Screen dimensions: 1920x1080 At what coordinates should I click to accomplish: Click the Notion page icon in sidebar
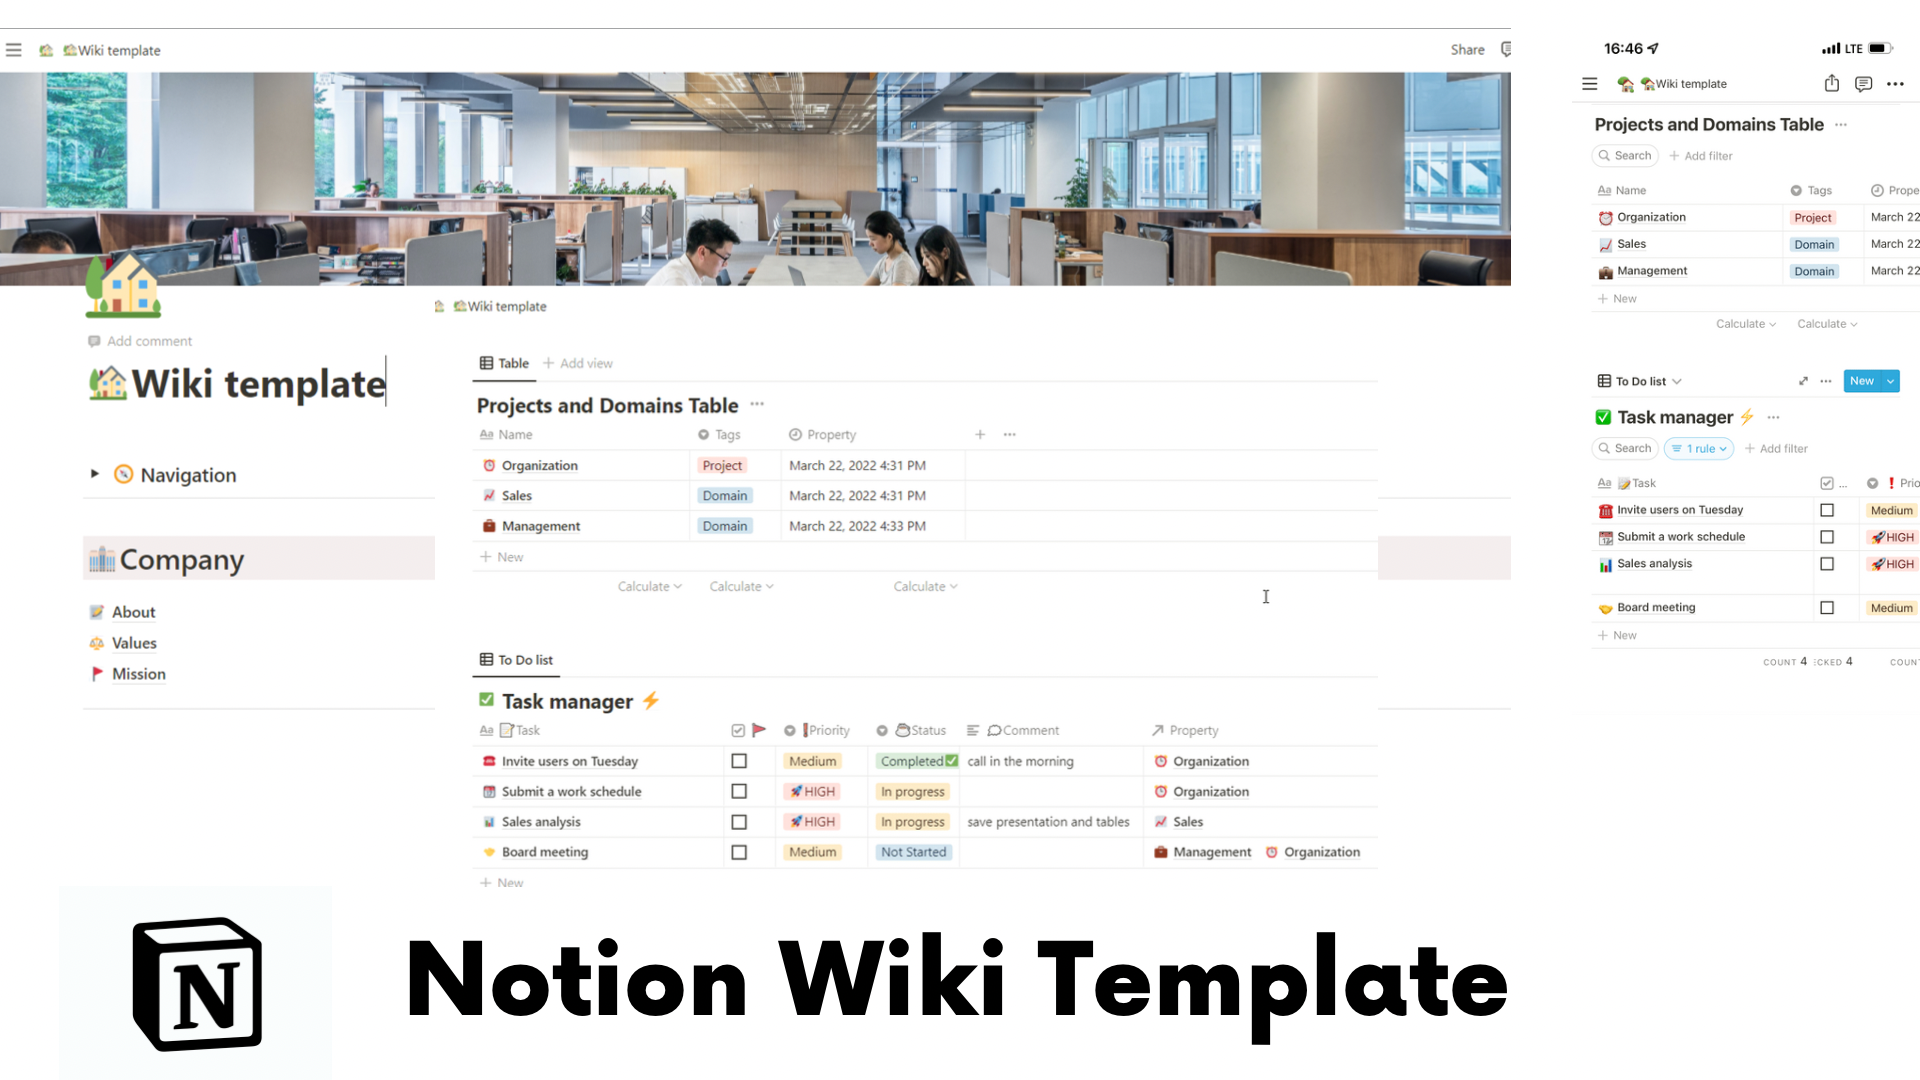[46, 50]
